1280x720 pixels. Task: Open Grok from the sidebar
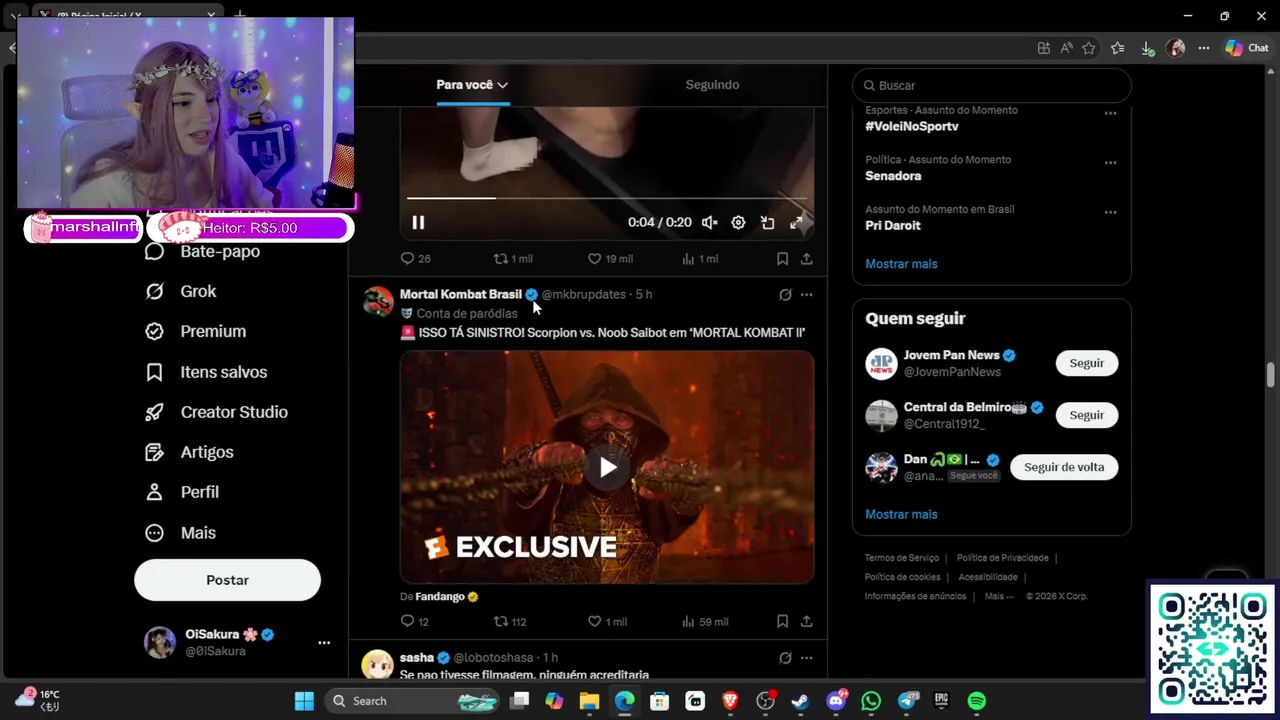[180, 291]
